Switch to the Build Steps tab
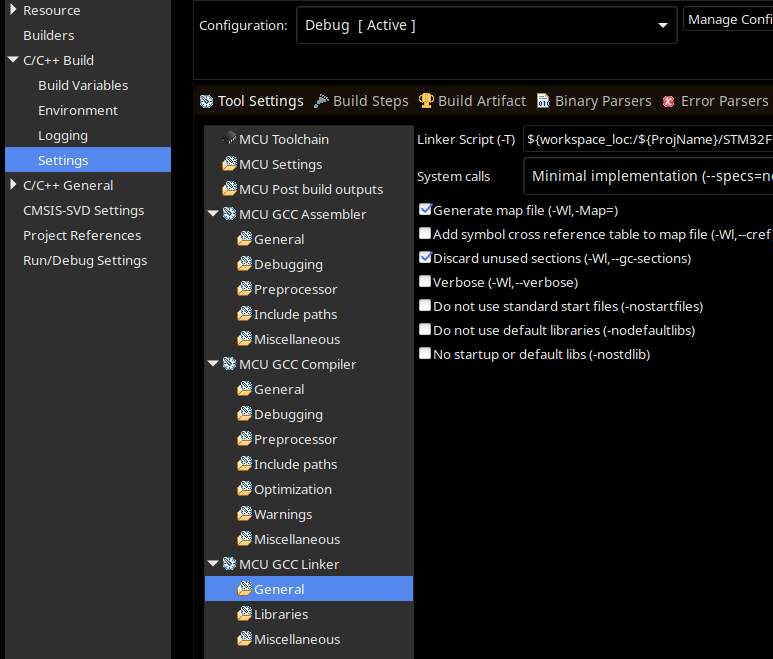The width and height of the screenshot is (773, 659). (x=361, y=101)
